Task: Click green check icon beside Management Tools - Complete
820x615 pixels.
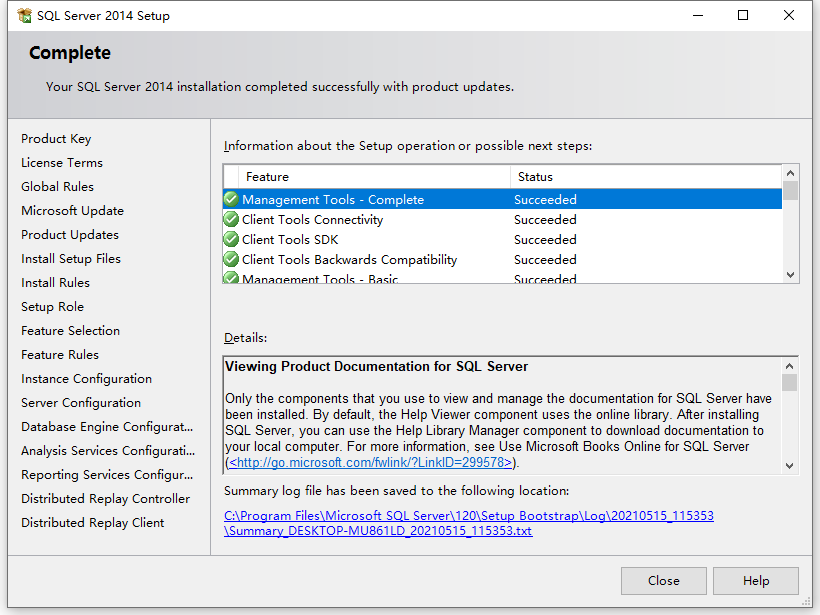Action: coord(231,199)
